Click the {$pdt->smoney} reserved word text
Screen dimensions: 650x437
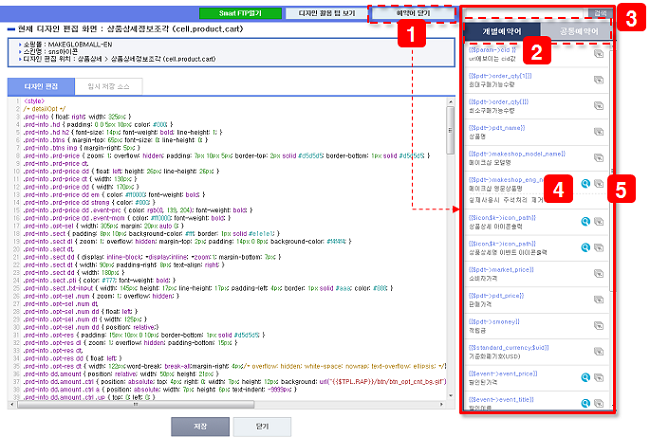[x=494, y=322]
